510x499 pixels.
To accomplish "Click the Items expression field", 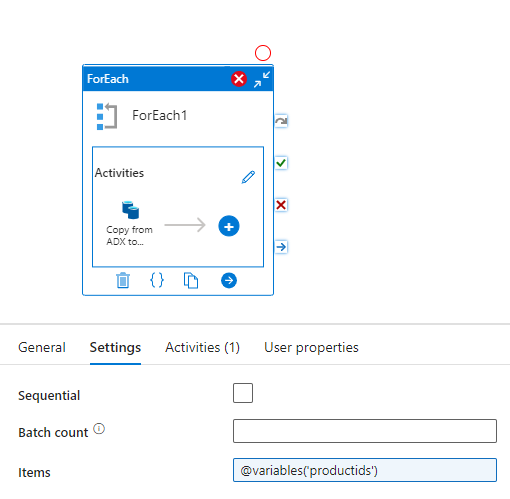I will [365, 470].
